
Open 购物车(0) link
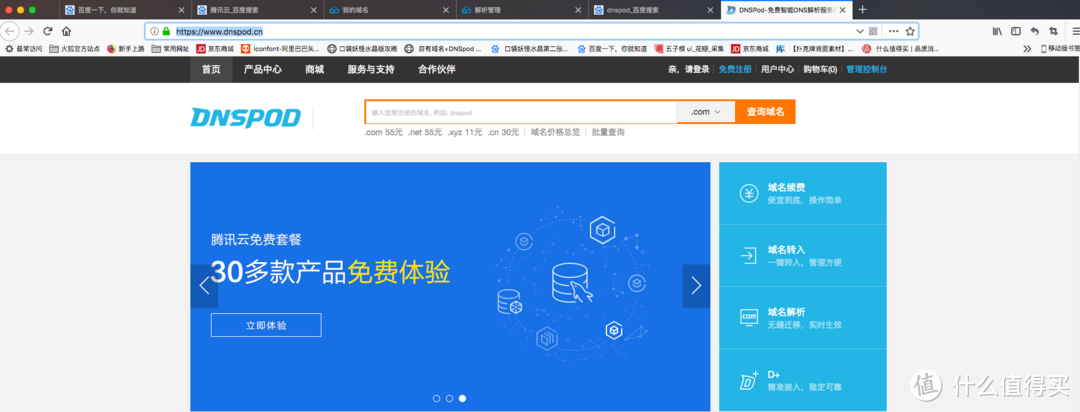820,70
